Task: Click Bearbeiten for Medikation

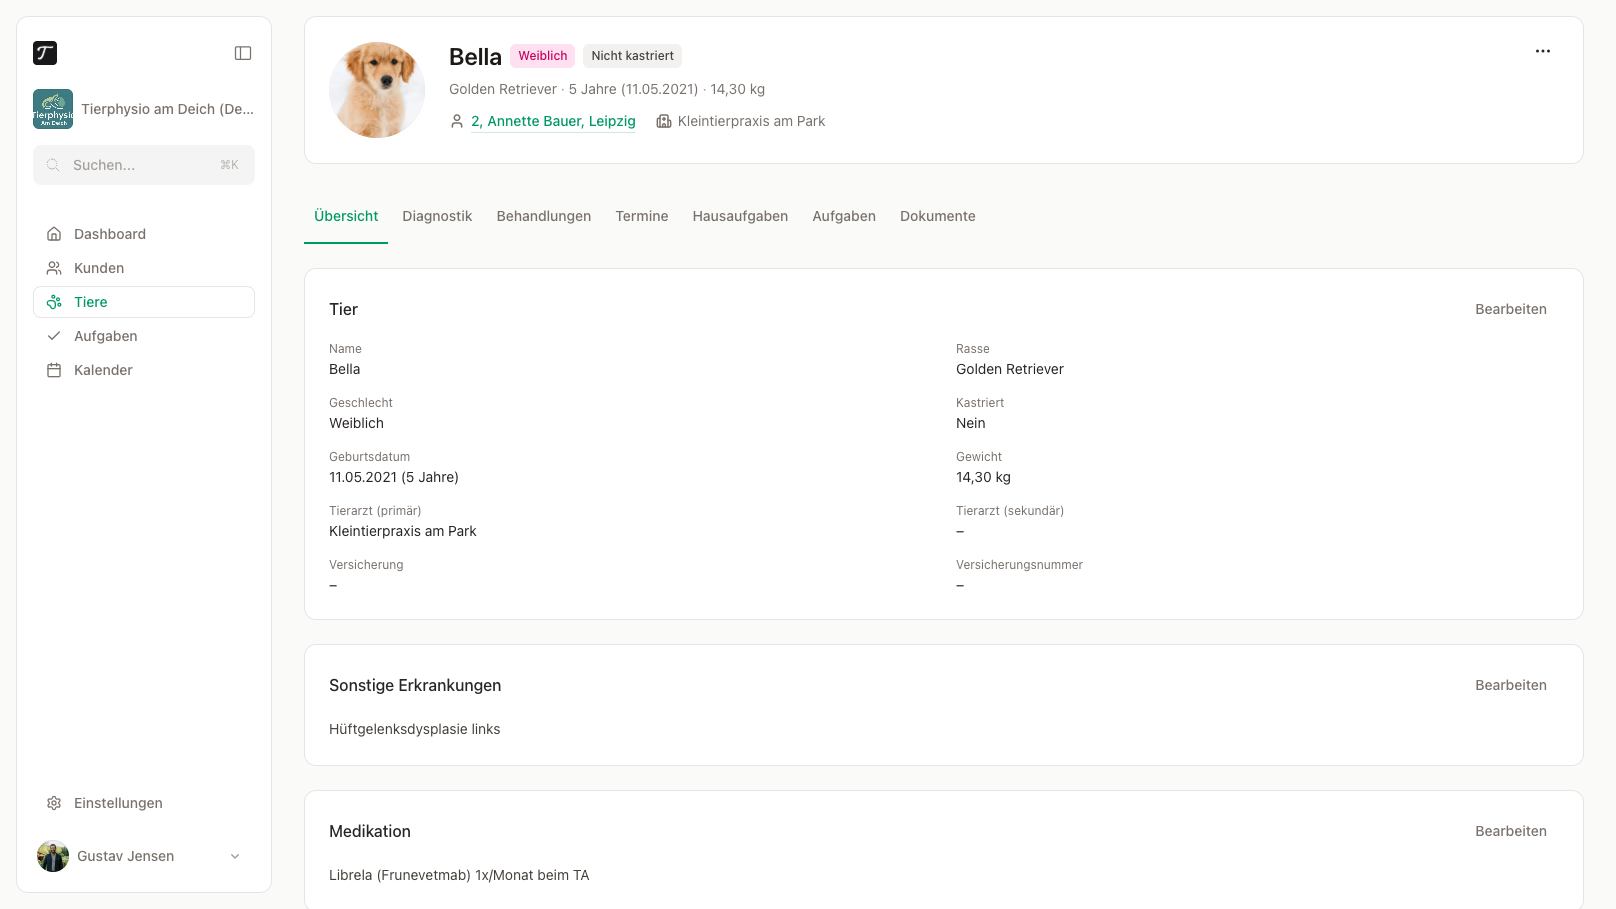Action: tap(1511, 831)
